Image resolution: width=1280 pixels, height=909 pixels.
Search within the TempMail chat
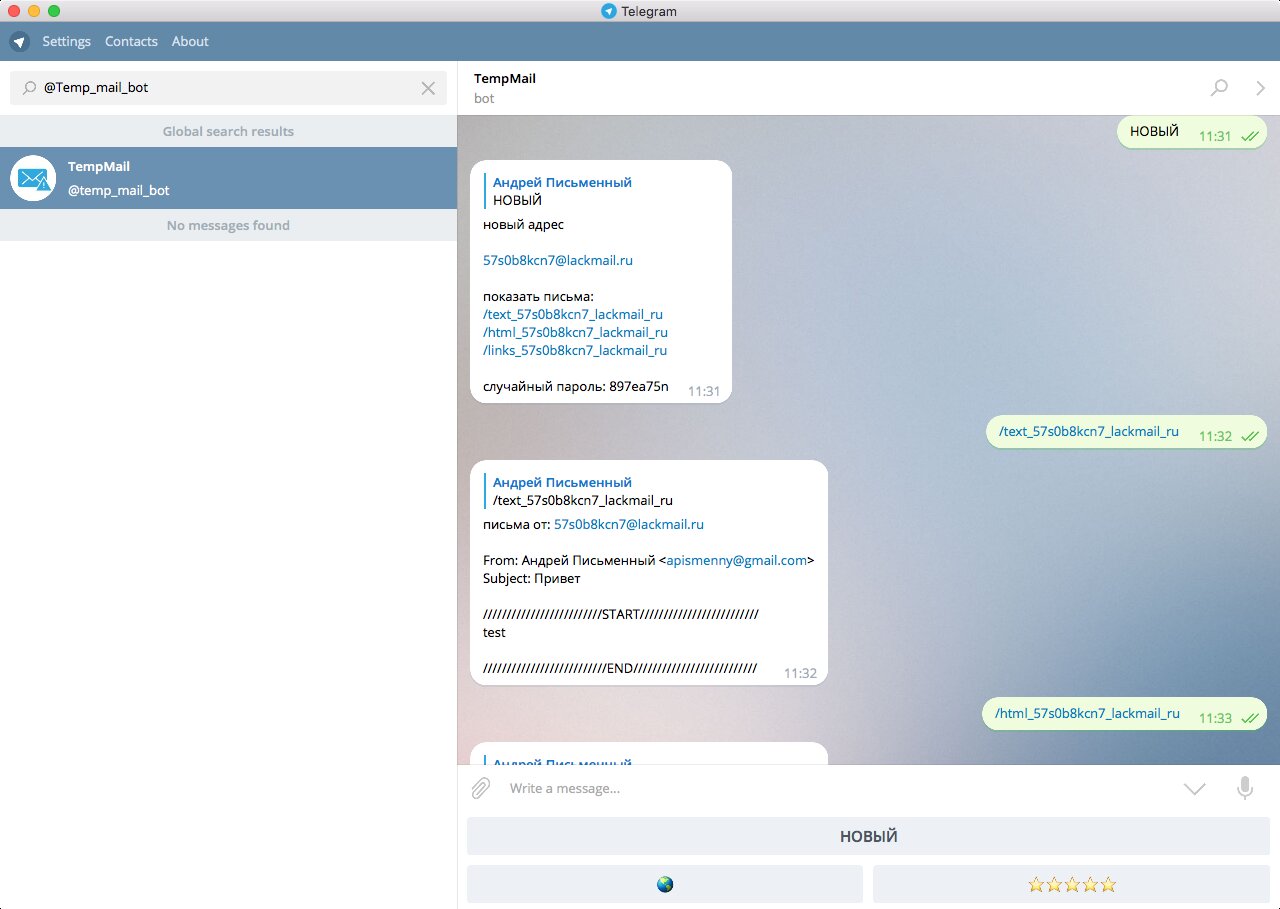tap(1219, 88)
